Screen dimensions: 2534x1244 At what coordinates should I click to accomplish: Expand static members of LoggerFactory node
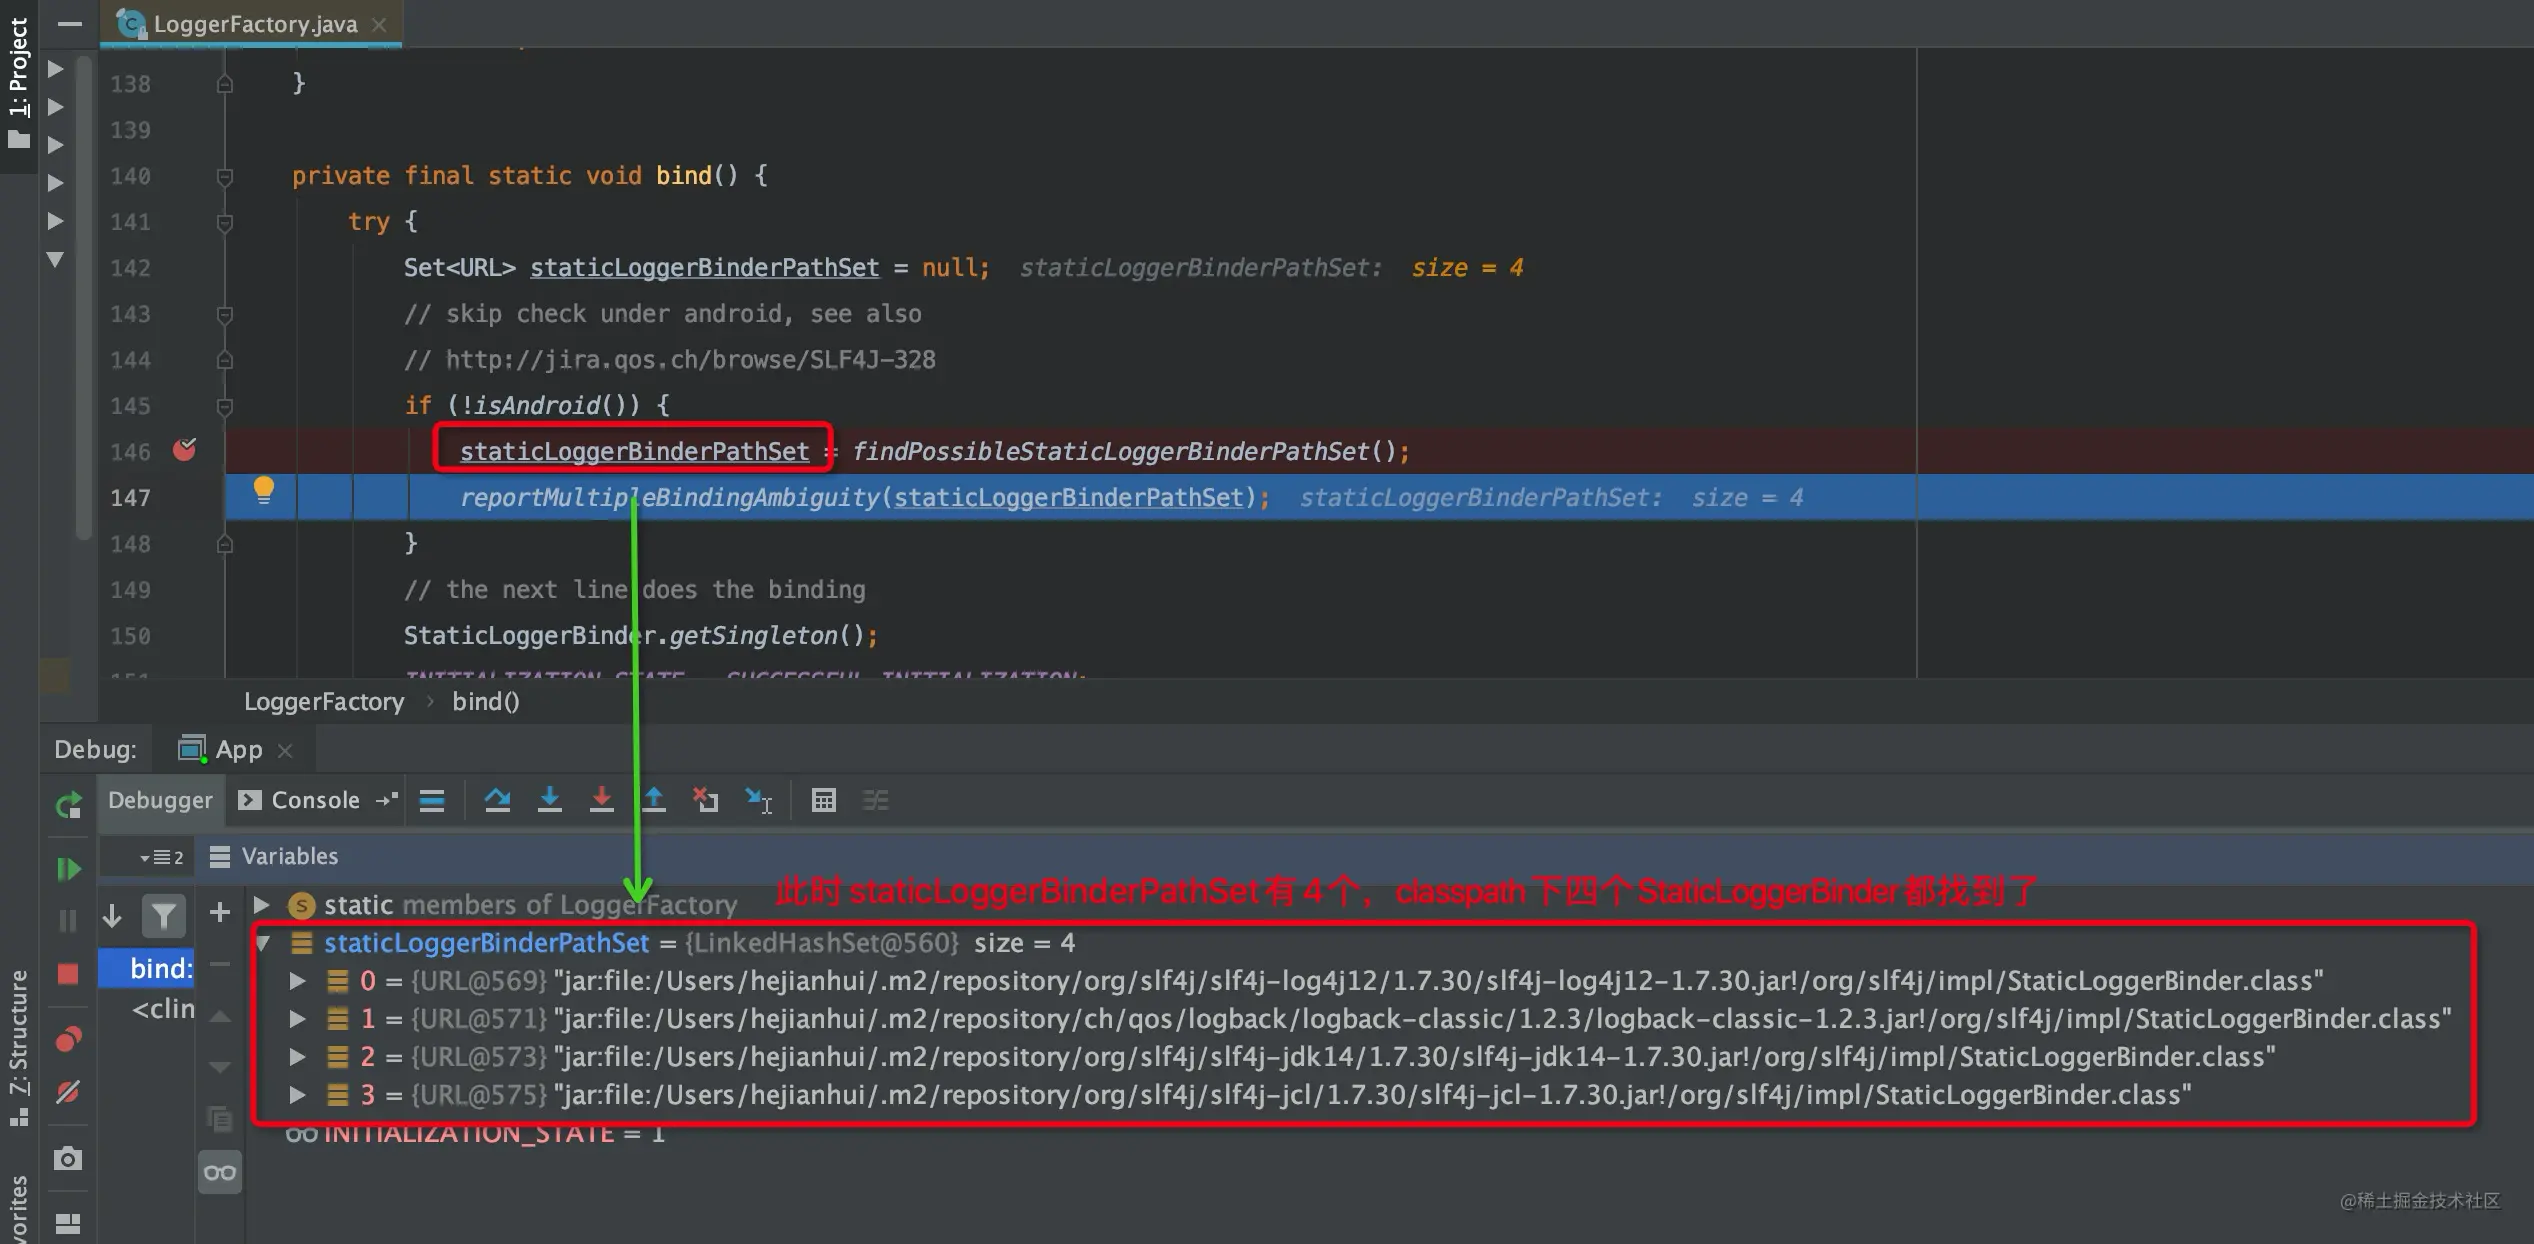tap(262, 905)
